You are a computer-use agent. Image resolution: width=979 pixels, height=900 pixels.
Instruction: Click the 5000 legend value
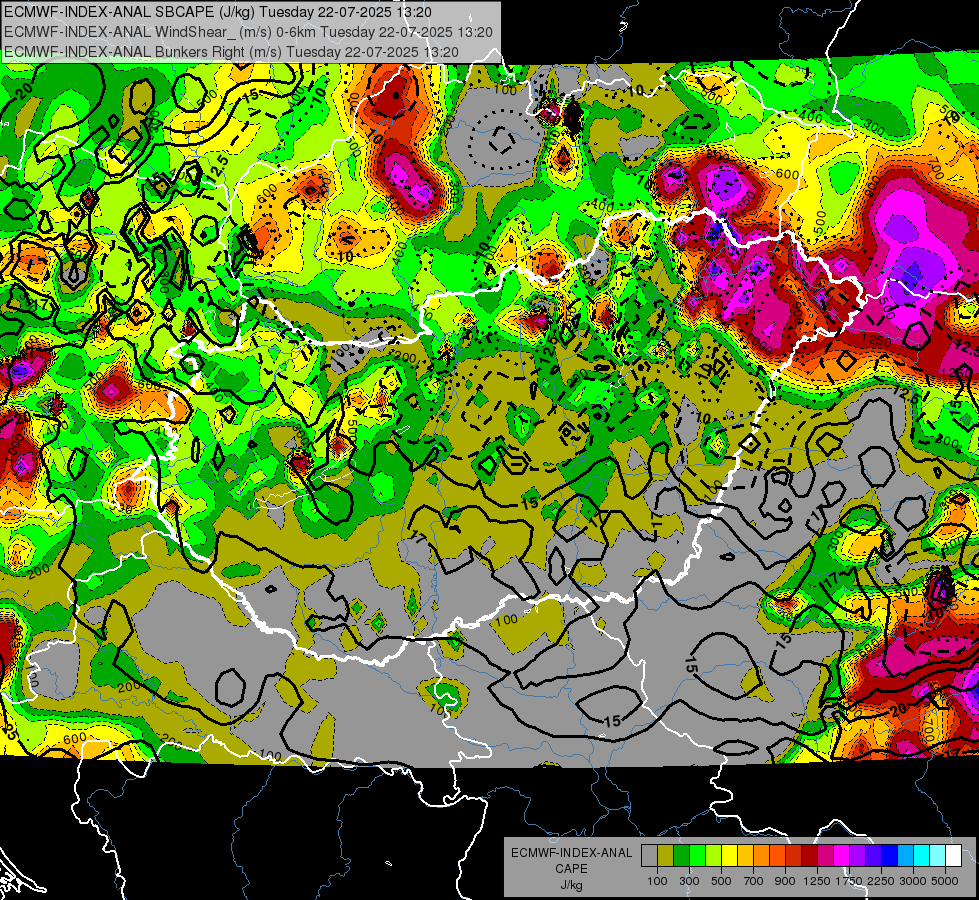945,881
